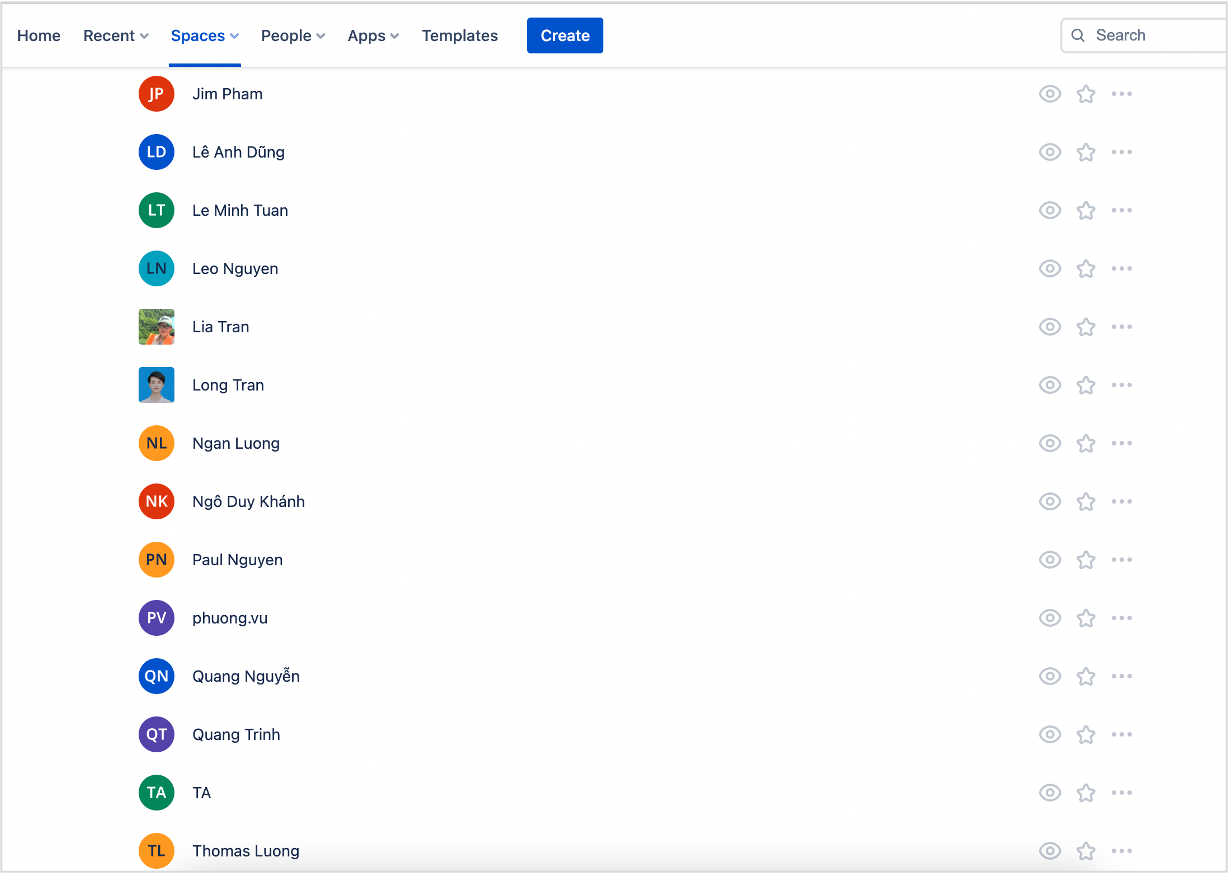Click the PV avatar for phuong.vu
Screen dimensions: 1228x874
tap(156, 618)
